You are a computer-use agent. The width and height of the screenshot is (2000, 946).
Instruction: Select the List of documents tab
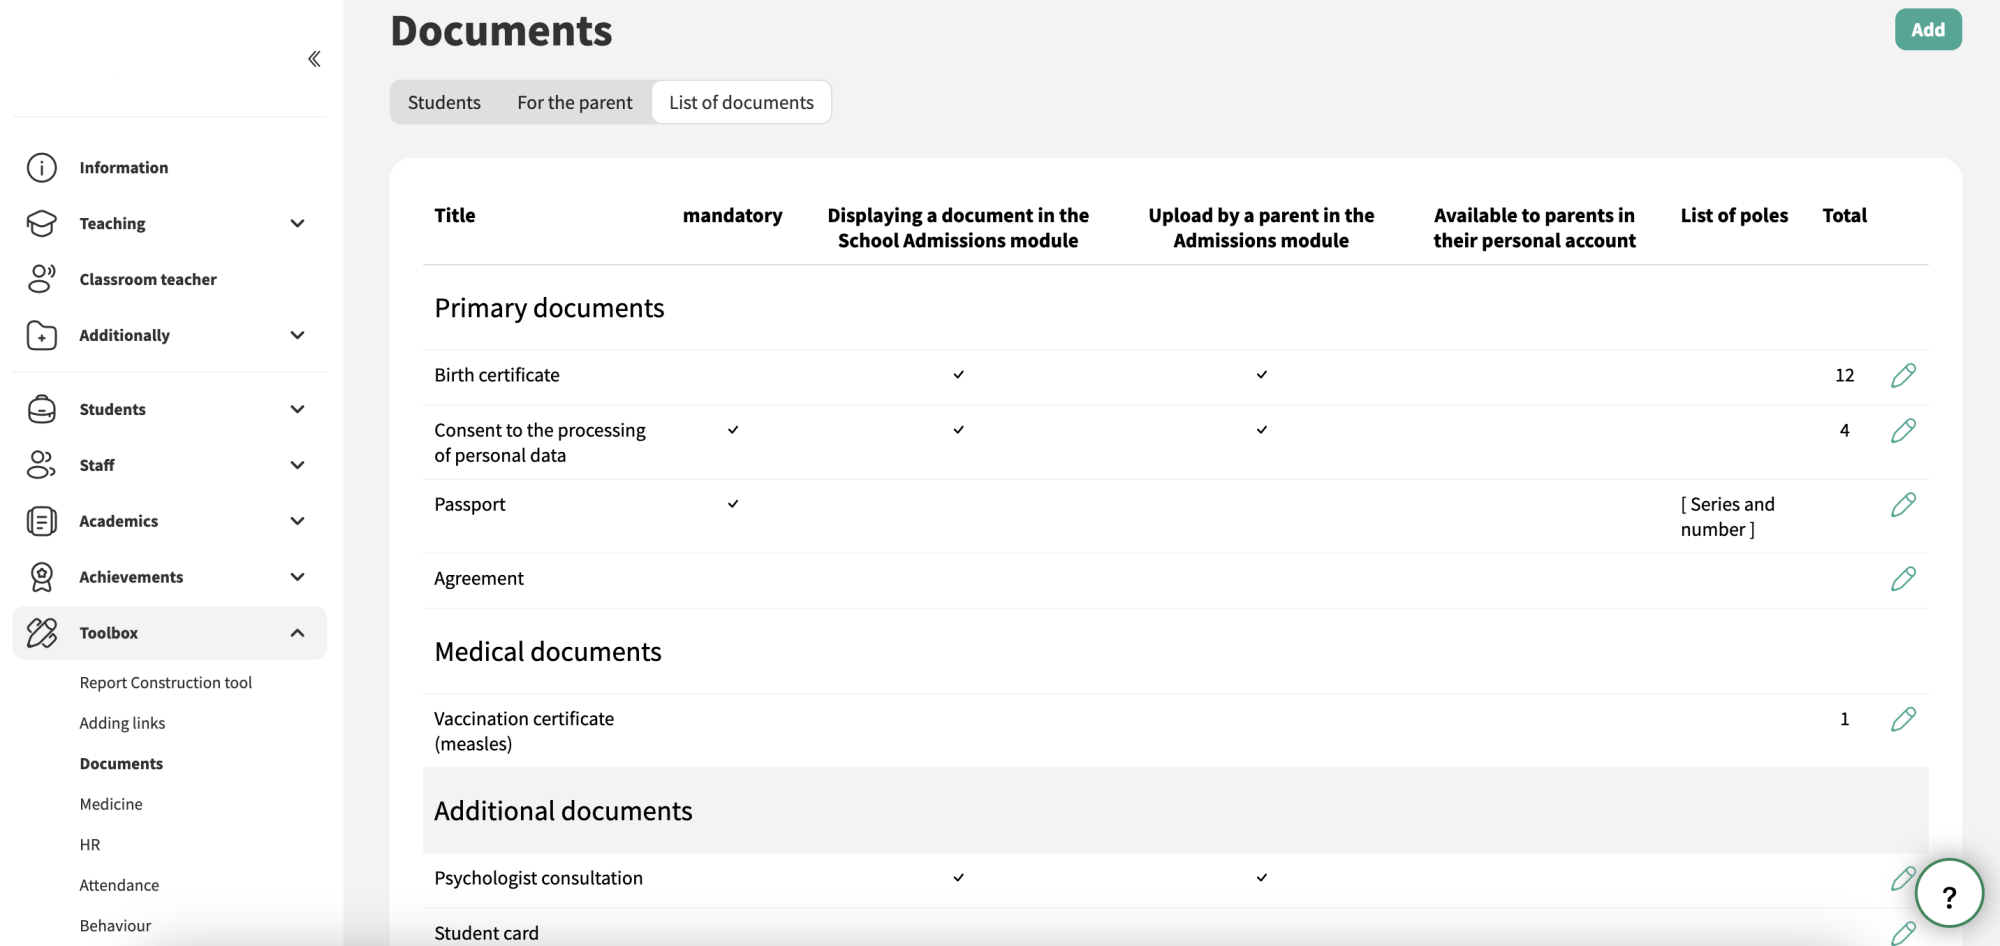(x=741, y=102)
